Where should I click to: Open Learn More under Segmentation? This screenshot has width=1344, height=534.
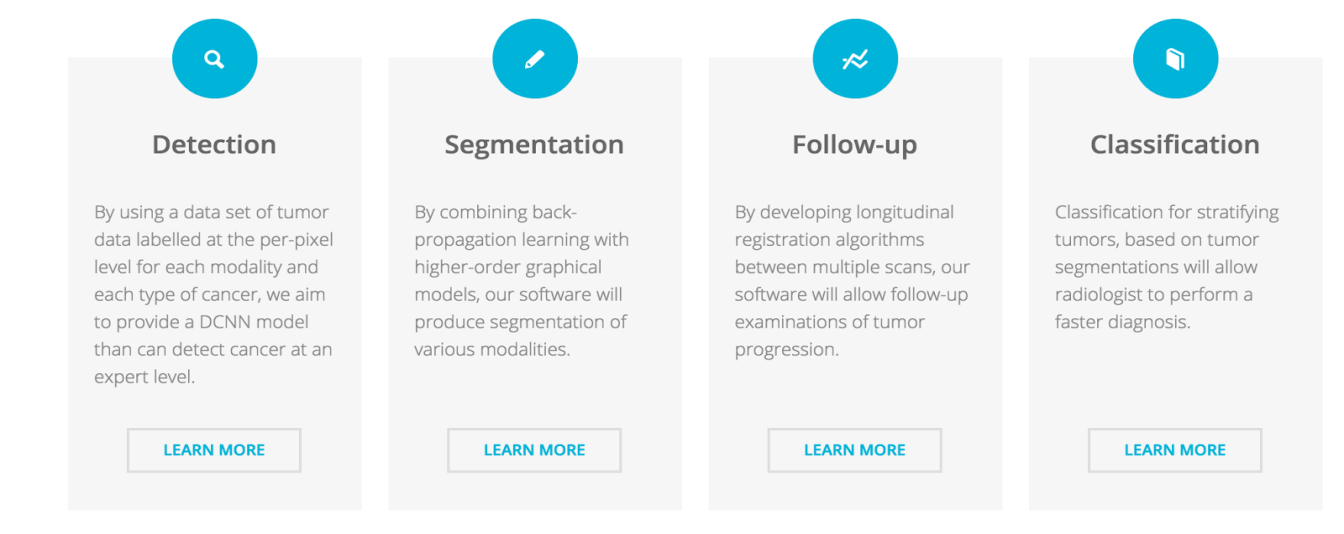(535, 450)
